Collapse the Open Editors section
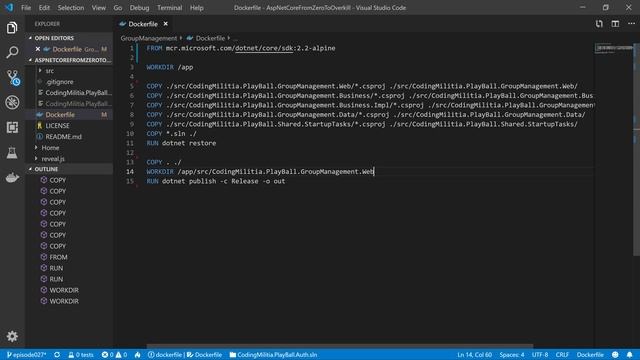Screen dimensions: 640x360 coord(54,38)
